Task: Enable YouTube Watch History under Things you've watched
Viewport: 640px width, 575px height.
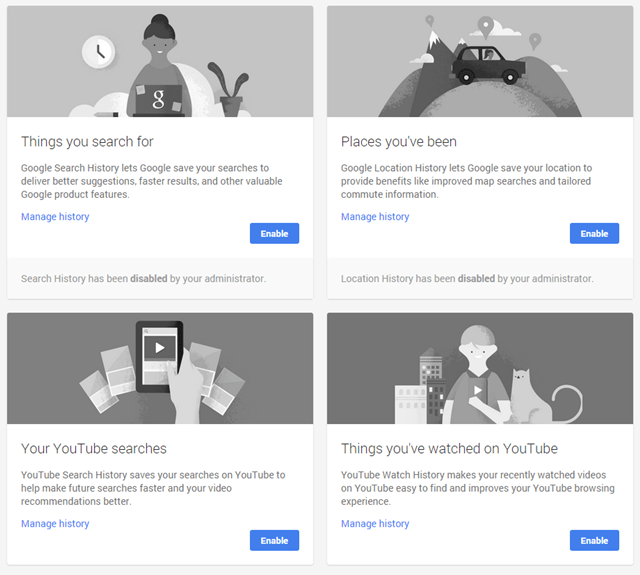Action: click(x=594, y=540)
